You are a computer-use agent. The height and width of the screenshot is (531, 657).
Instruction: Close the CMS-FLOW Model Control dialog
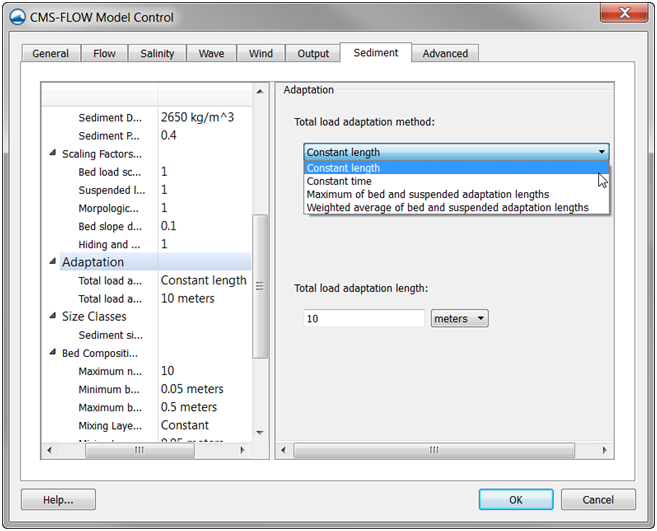624,13
